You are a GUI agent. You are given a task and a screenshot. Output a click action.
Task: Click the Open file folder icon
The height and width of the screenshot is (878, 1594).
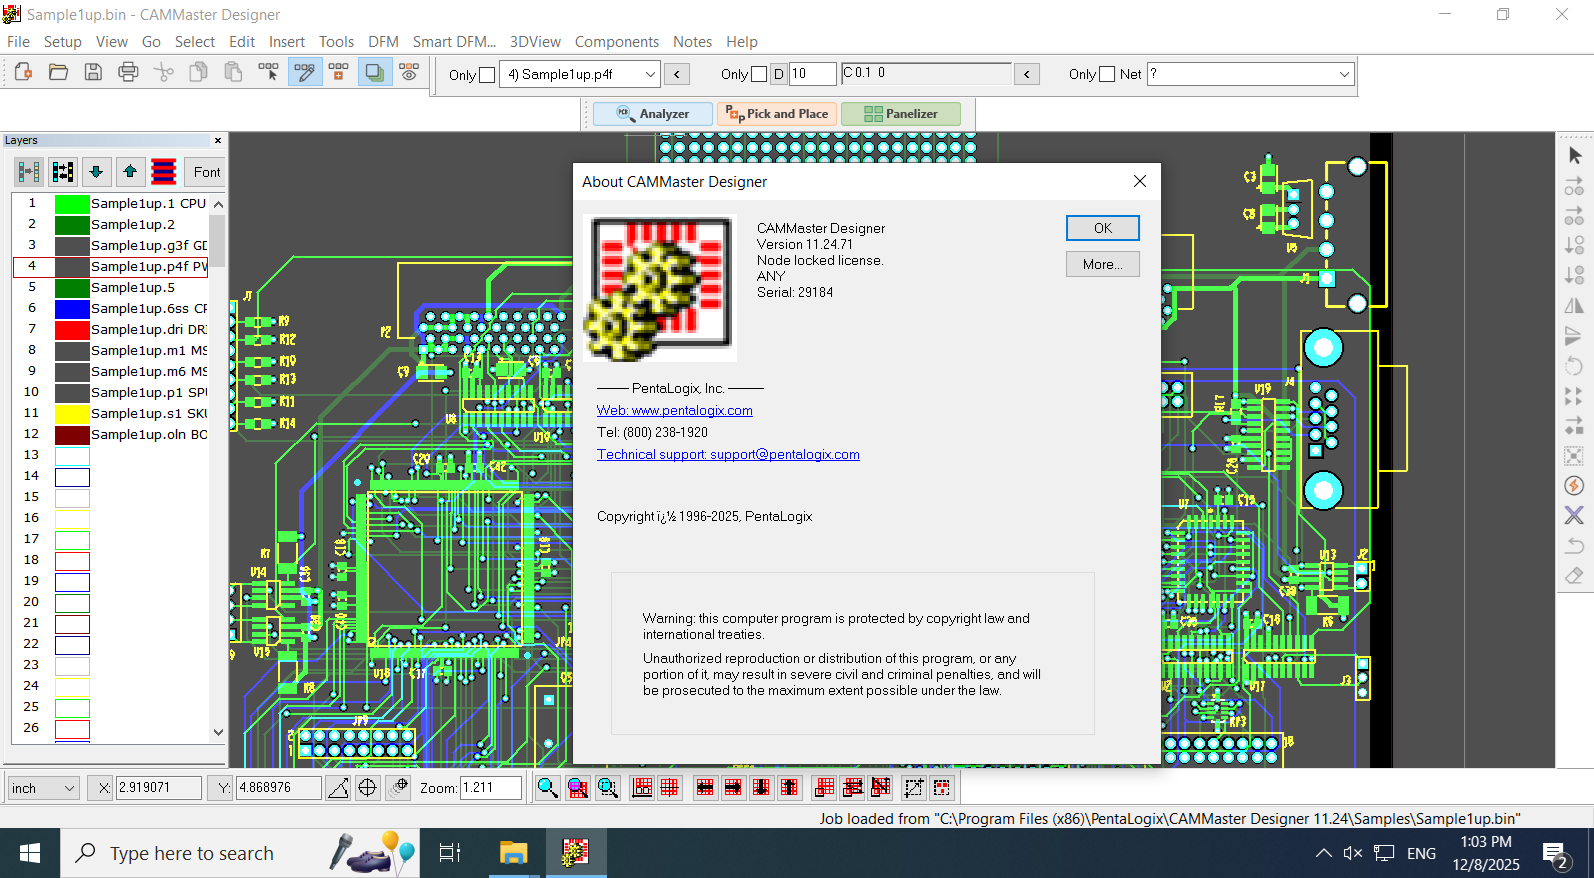pyautogui.click(x=58, y=72)
